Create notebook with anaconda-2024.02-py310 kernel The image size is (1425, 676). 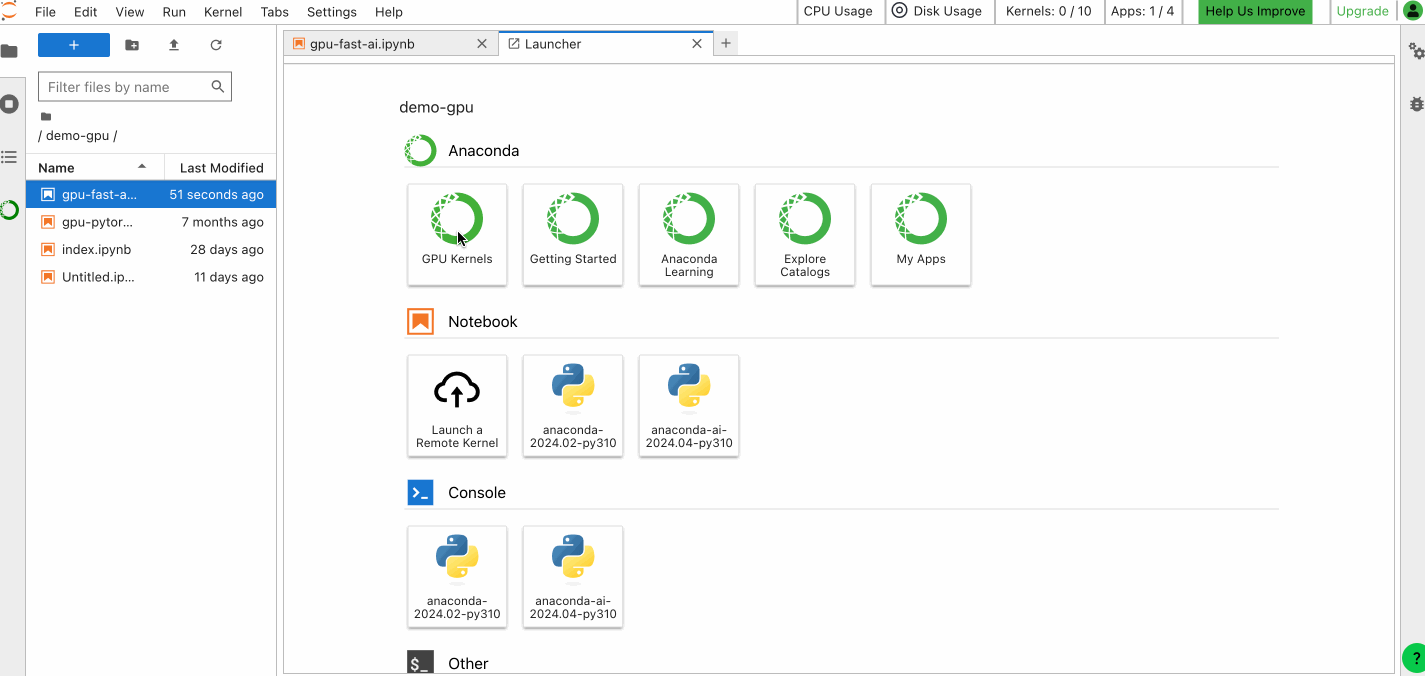573,406
